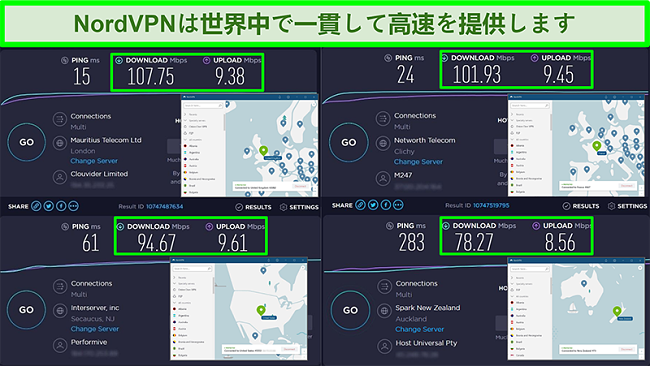Click Change Server under Clichy
Viewport: 650px width, 366px height.
point(418,162)
